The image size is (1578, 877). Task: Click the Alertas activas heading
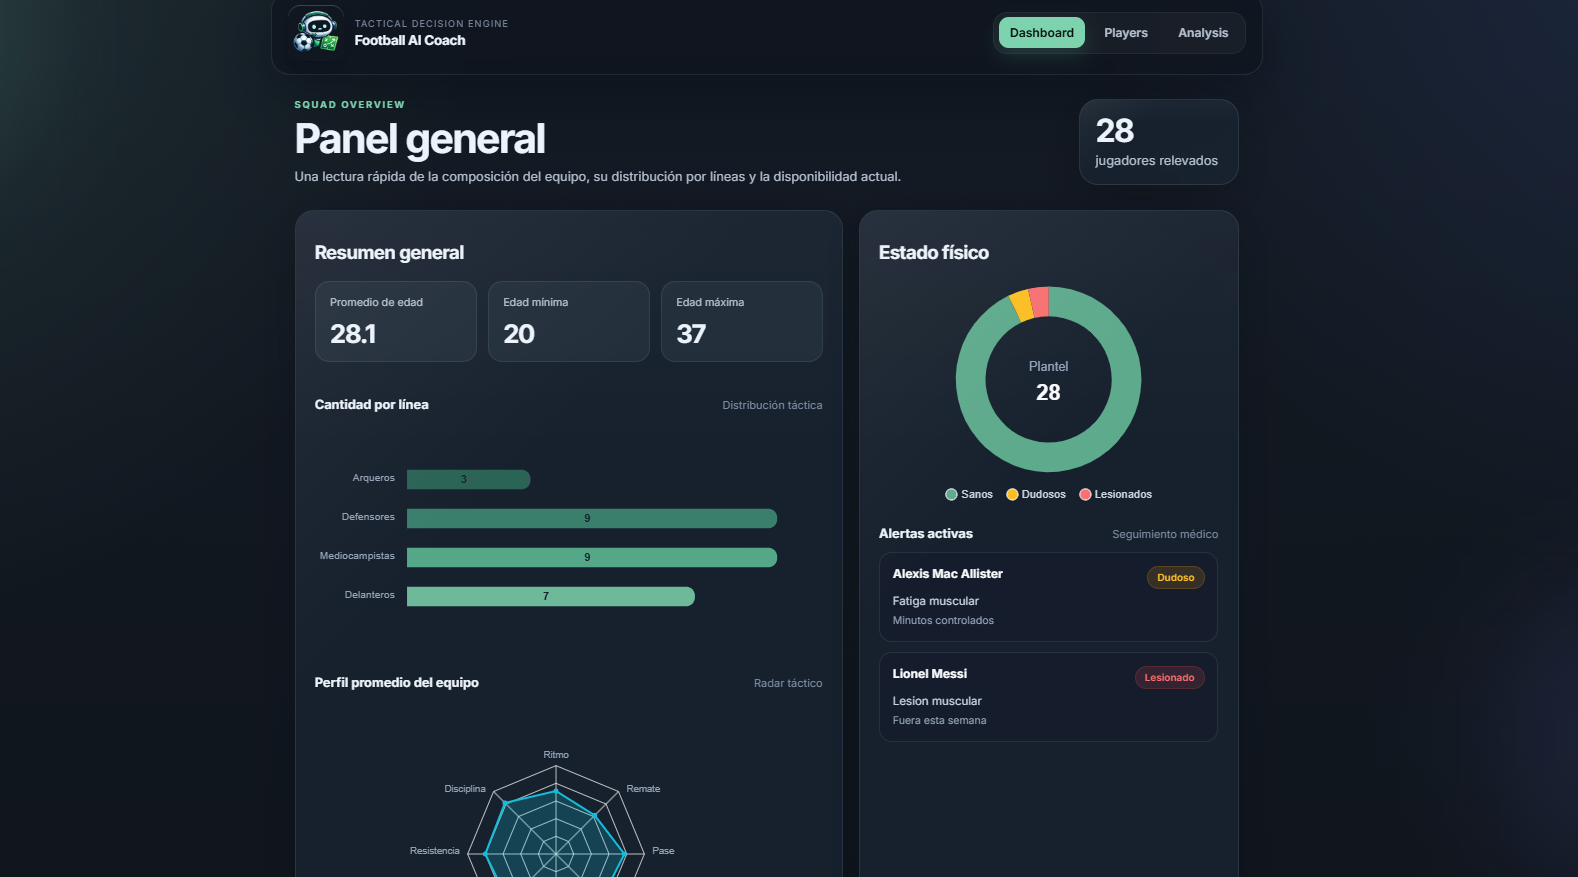[x=925, y=534]
